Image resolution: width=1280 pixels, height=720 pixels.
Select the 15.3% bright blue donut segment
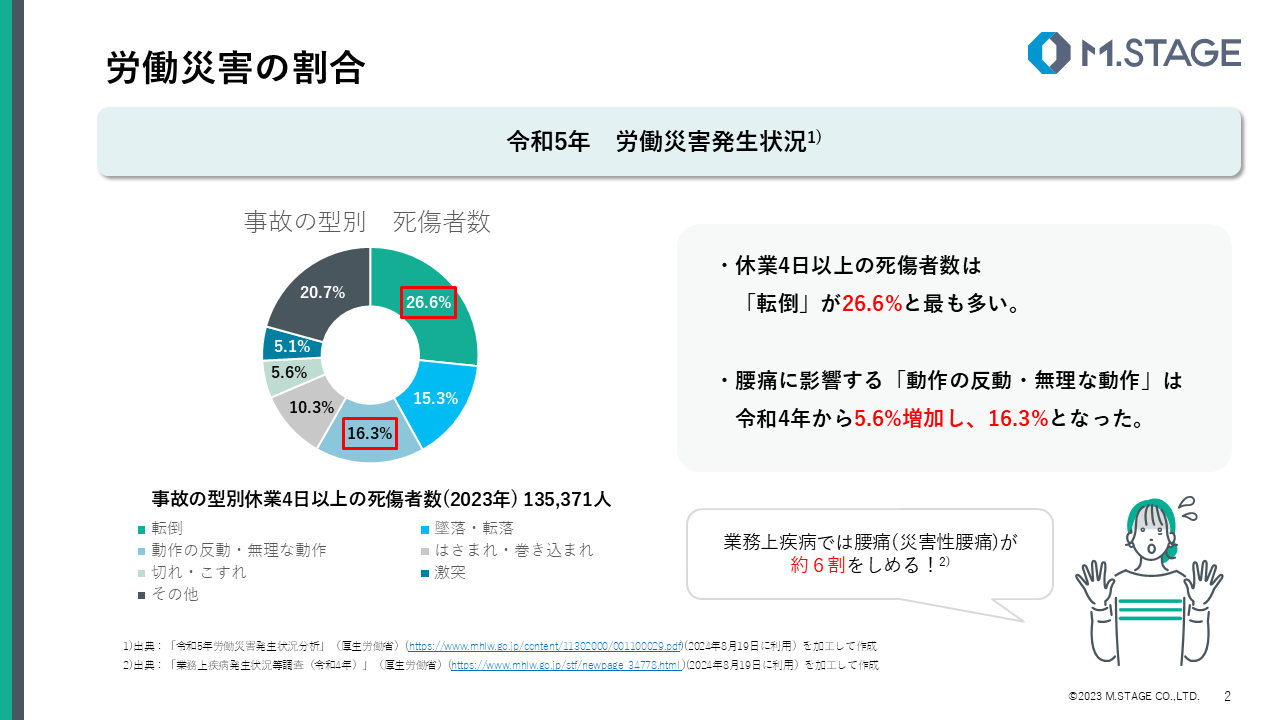435,398
